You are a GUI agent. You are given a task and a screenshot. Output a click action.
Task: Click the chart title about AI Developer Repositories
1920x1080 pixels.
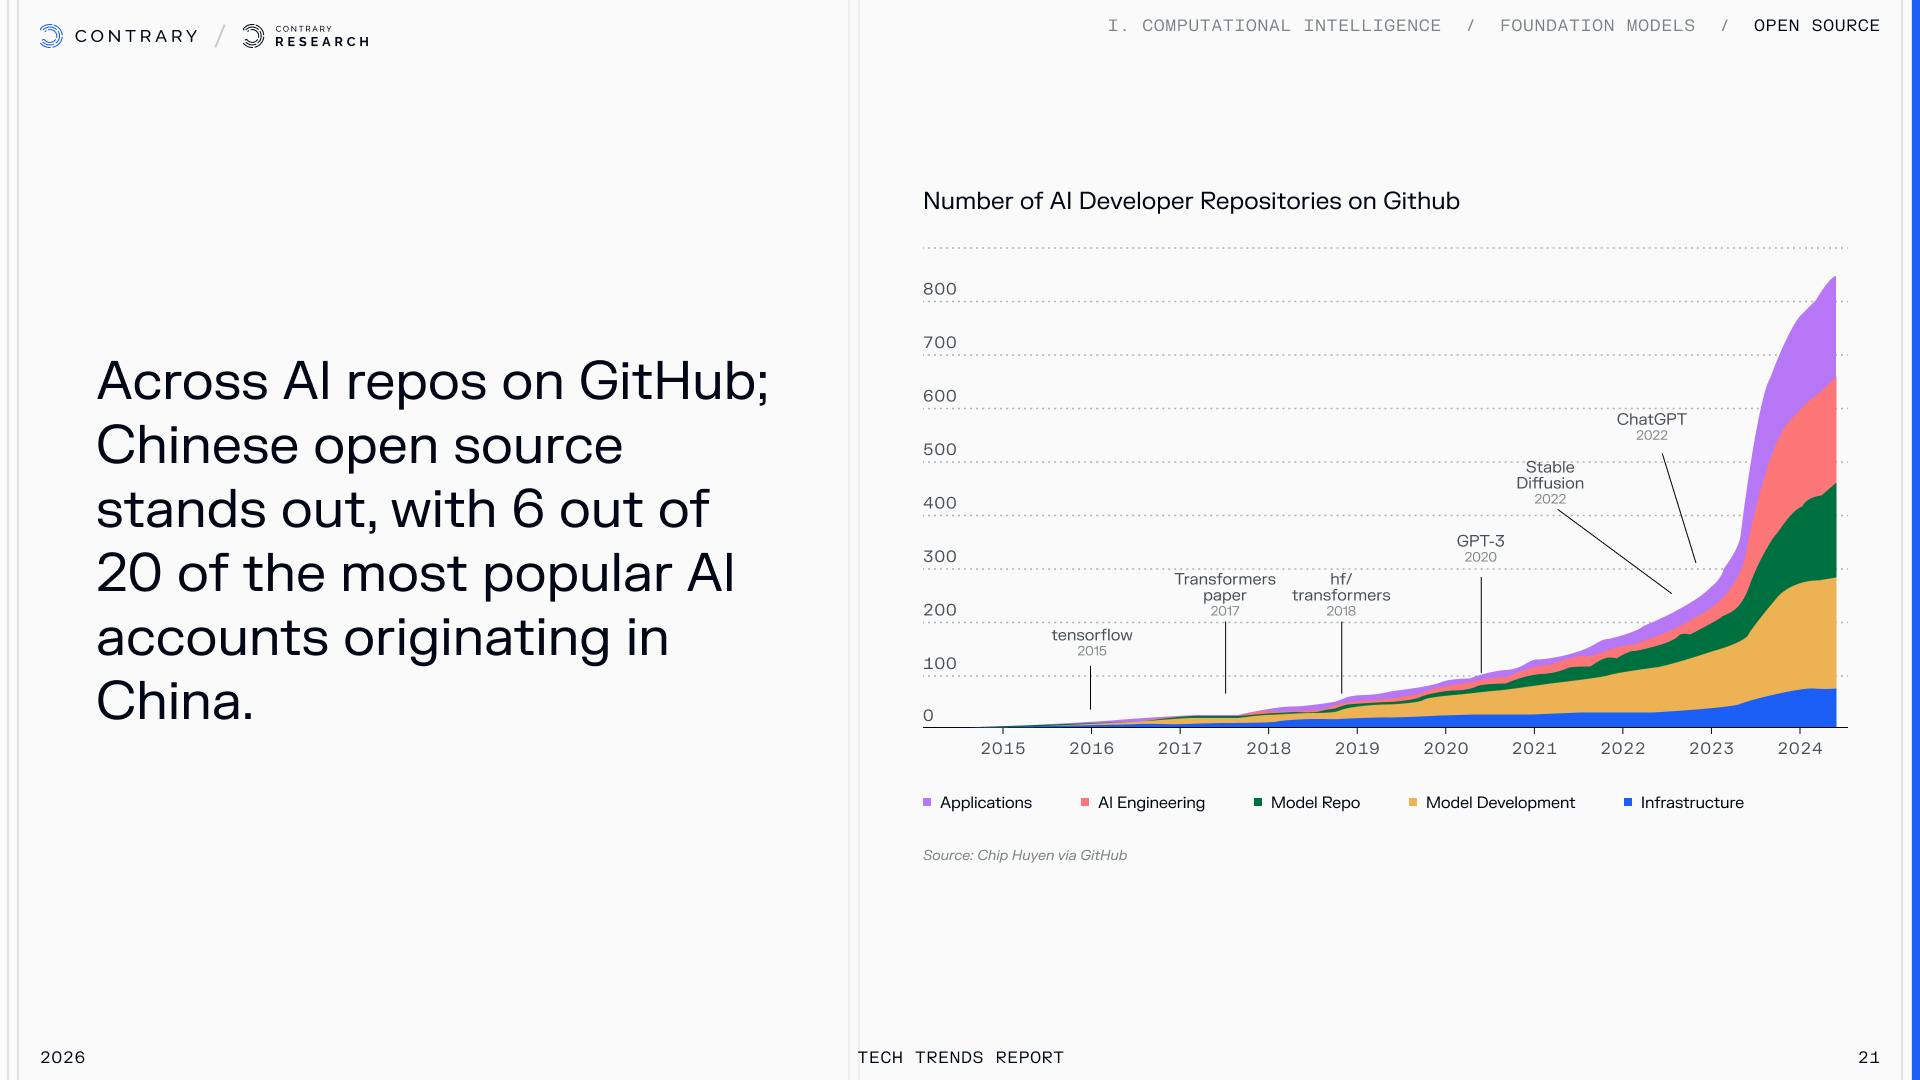1190,201
